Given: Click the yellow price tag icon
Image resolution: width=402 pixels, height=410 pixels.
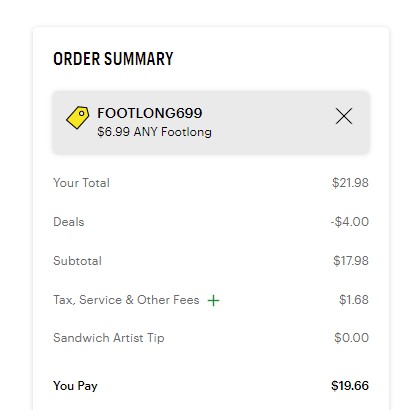Looking at the screenshot, I should click(78, 117).
